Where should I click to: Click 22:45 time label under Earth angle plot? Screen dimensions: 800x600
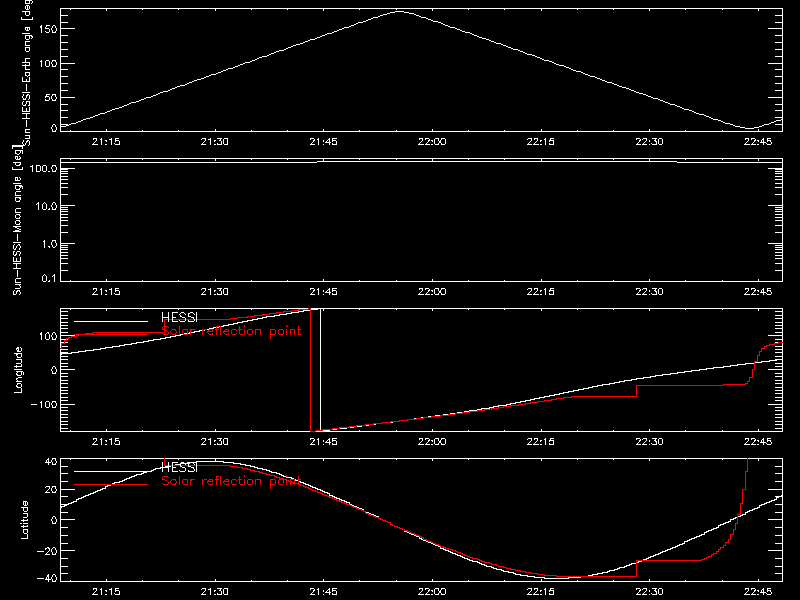[758, 142]
